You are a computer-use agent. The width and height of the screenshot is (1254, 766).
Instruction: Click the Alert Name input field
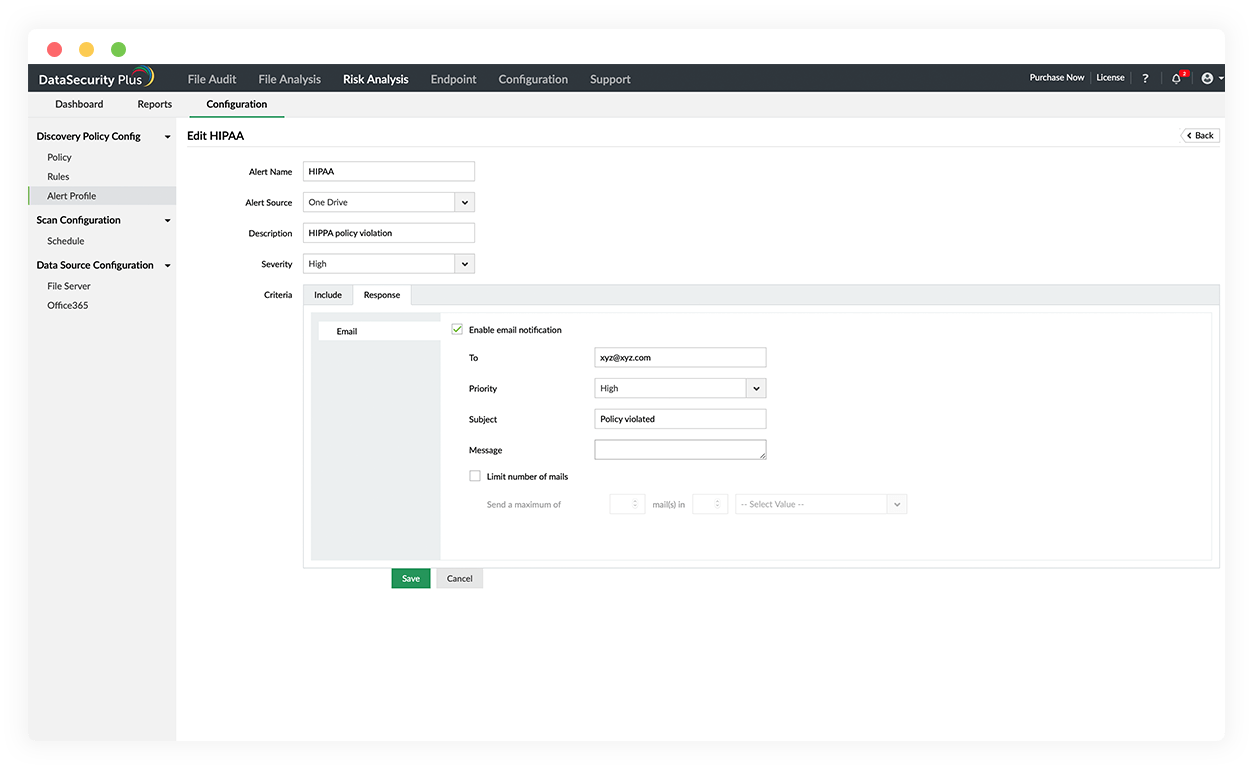388,171
